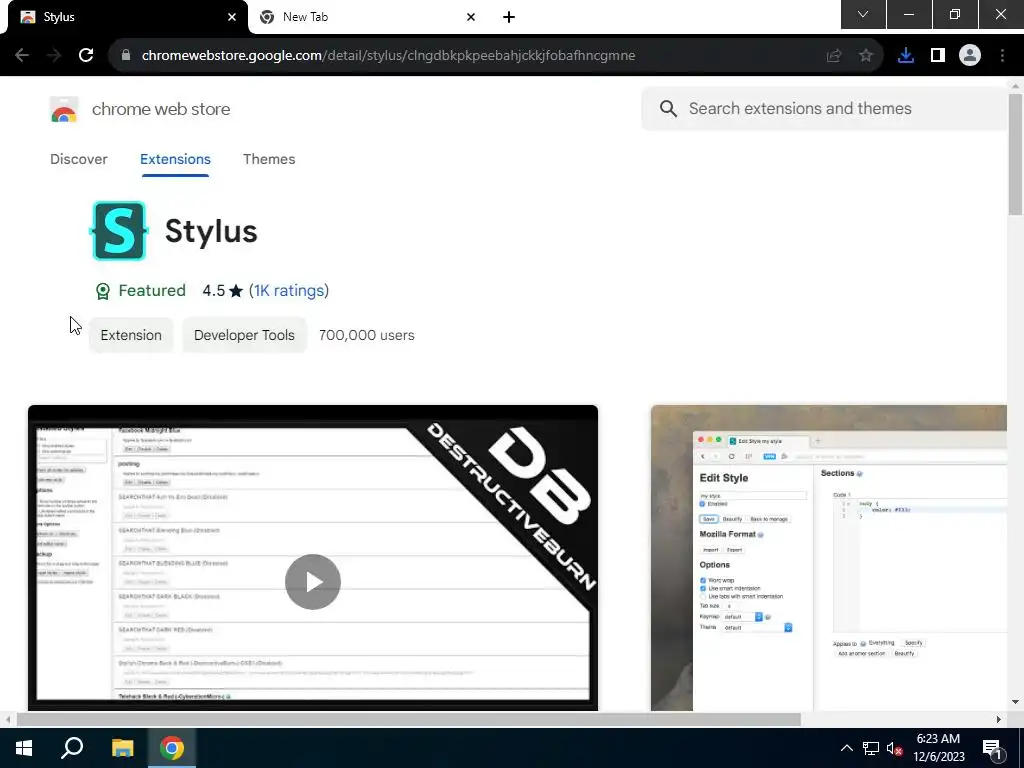Open the Chrome profile avatar
This screenshot has width=1024, height=768.
[x=970, y=56]
